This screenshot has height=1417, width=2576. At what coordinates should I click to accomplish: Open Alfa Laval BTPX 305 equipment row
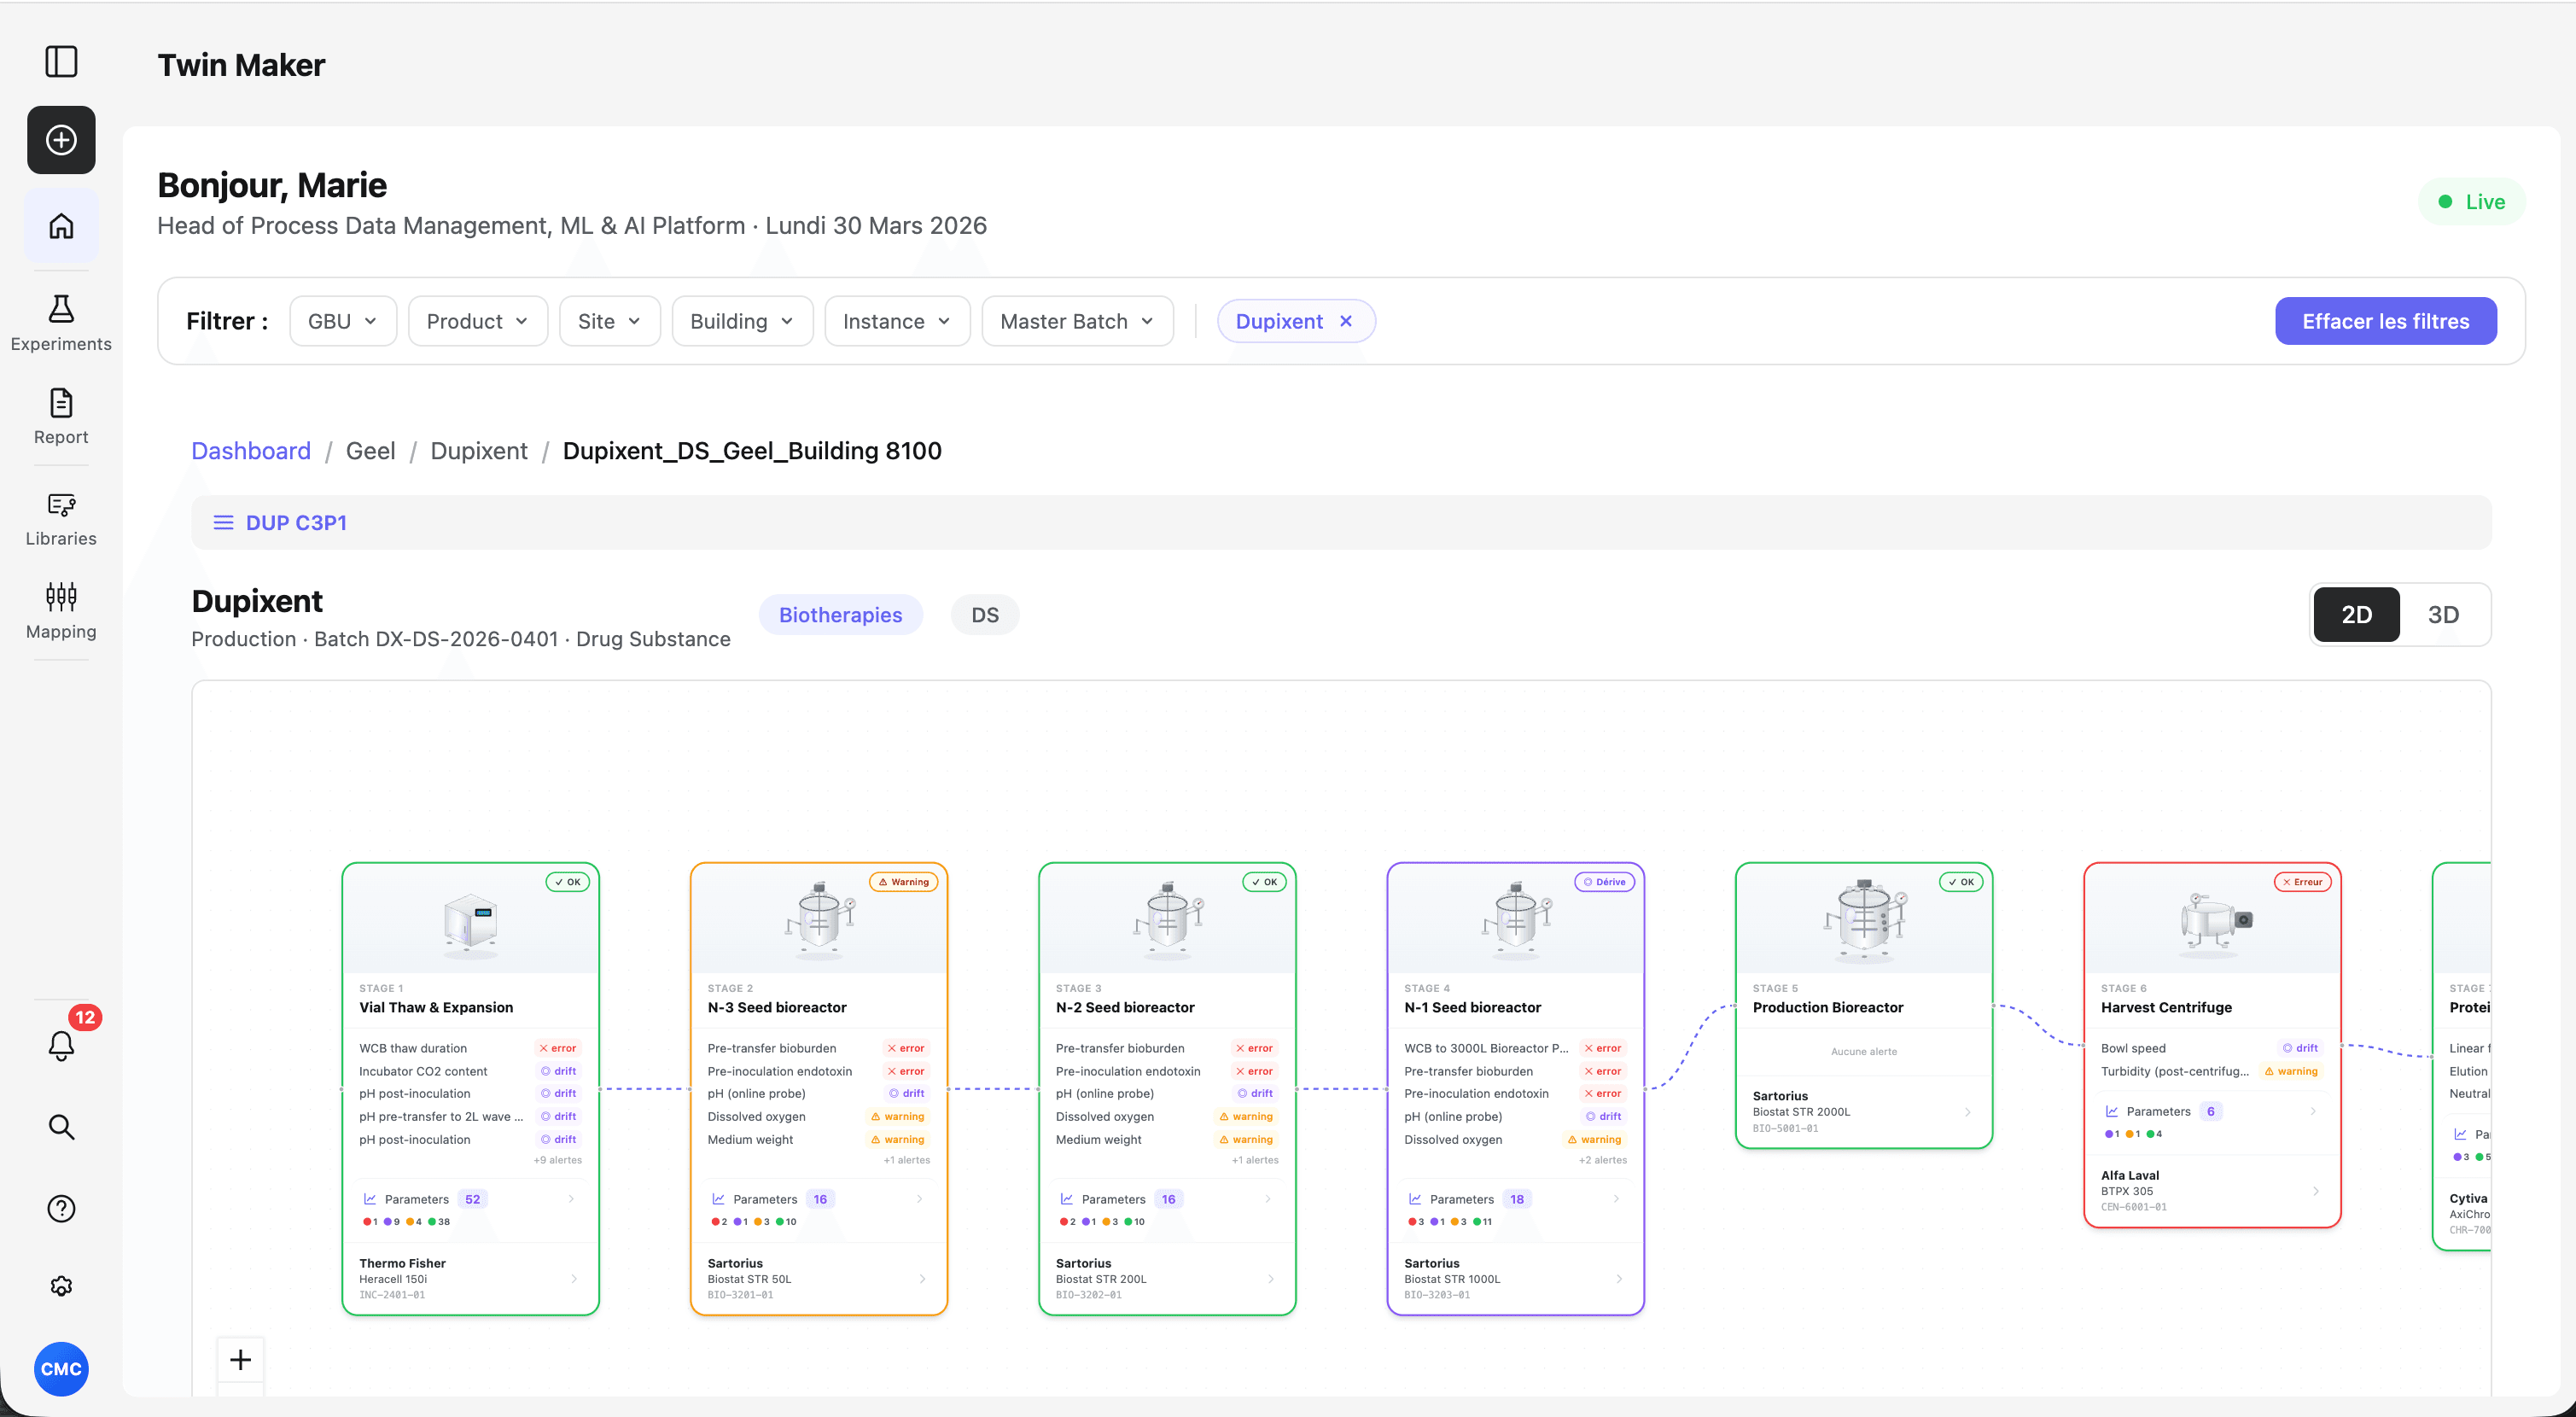(x=2211, y=1190)
